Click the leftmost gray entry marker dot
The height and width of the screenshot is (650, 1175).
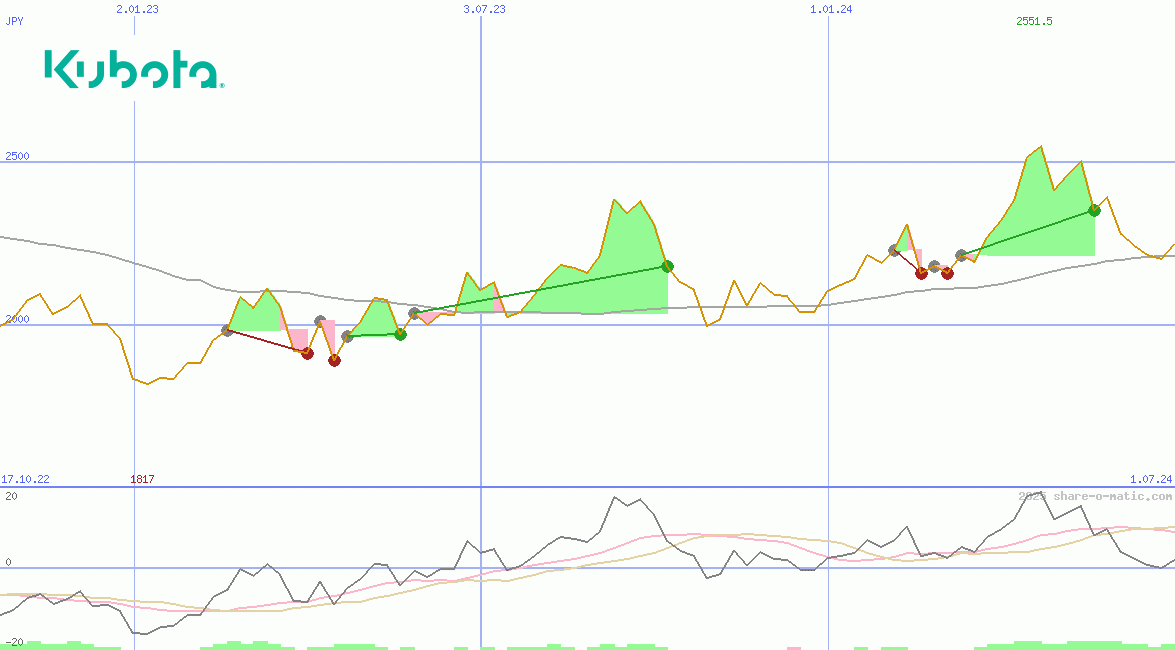click(x=227, y=330)
